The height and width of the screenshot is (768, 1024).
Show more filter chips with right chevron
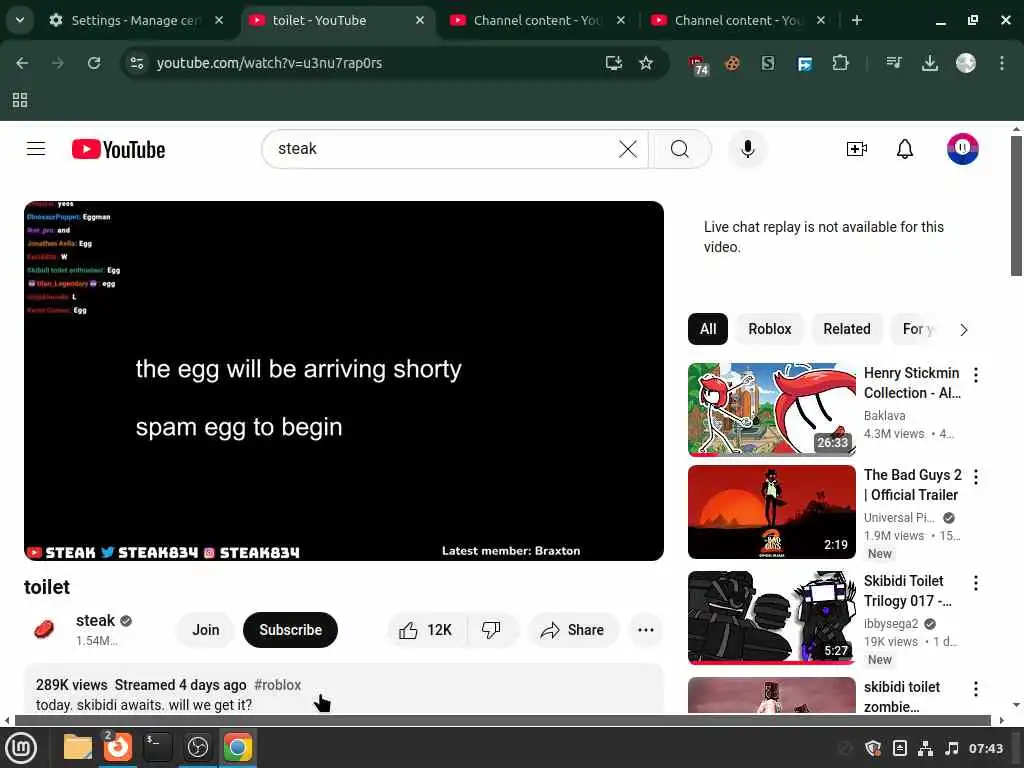964,330
